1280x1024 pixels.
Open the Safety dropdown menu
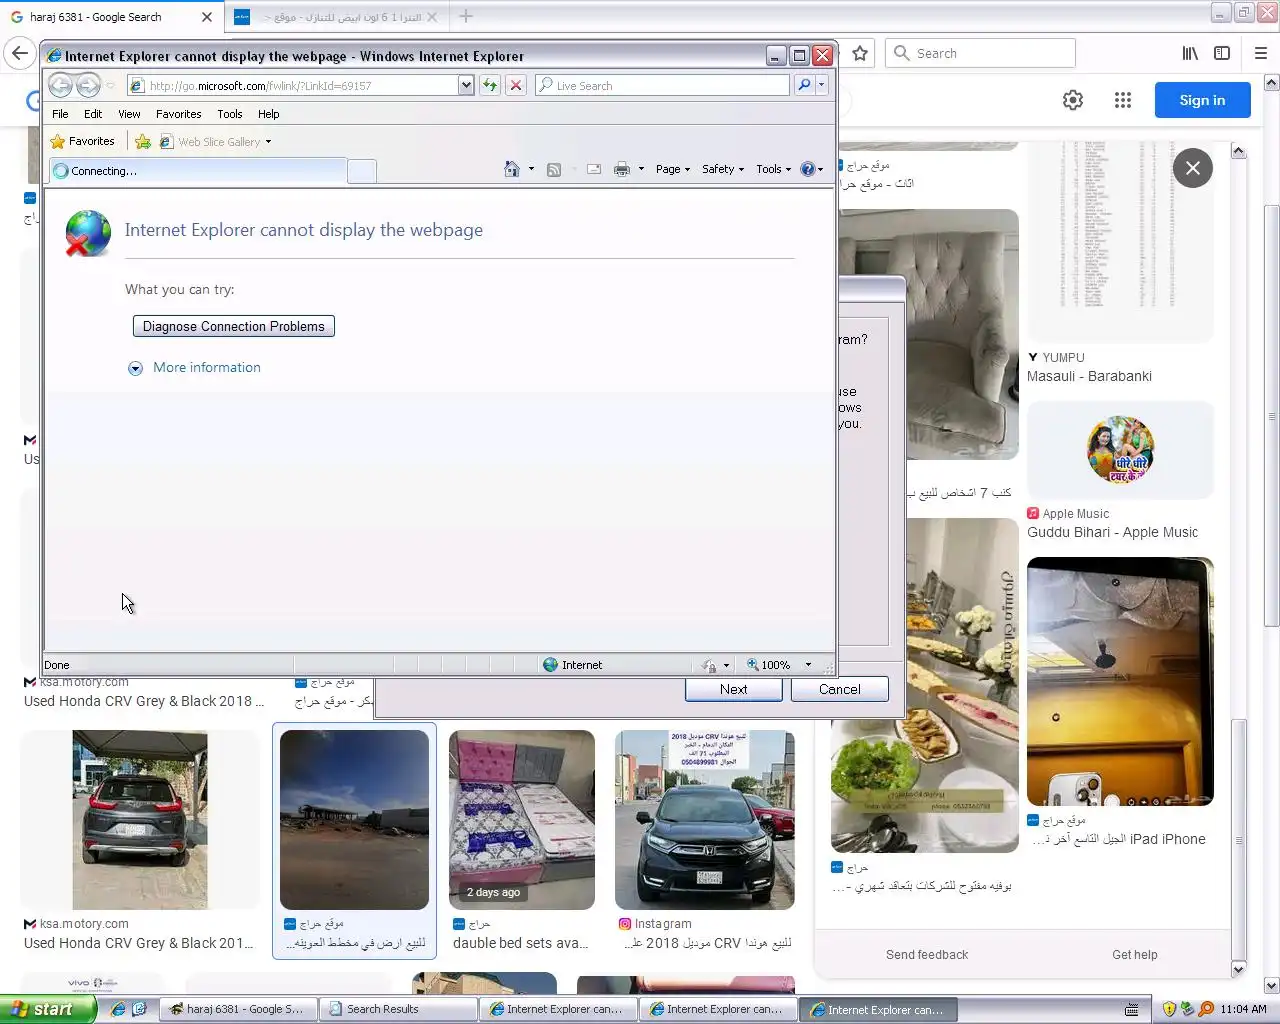723,169
